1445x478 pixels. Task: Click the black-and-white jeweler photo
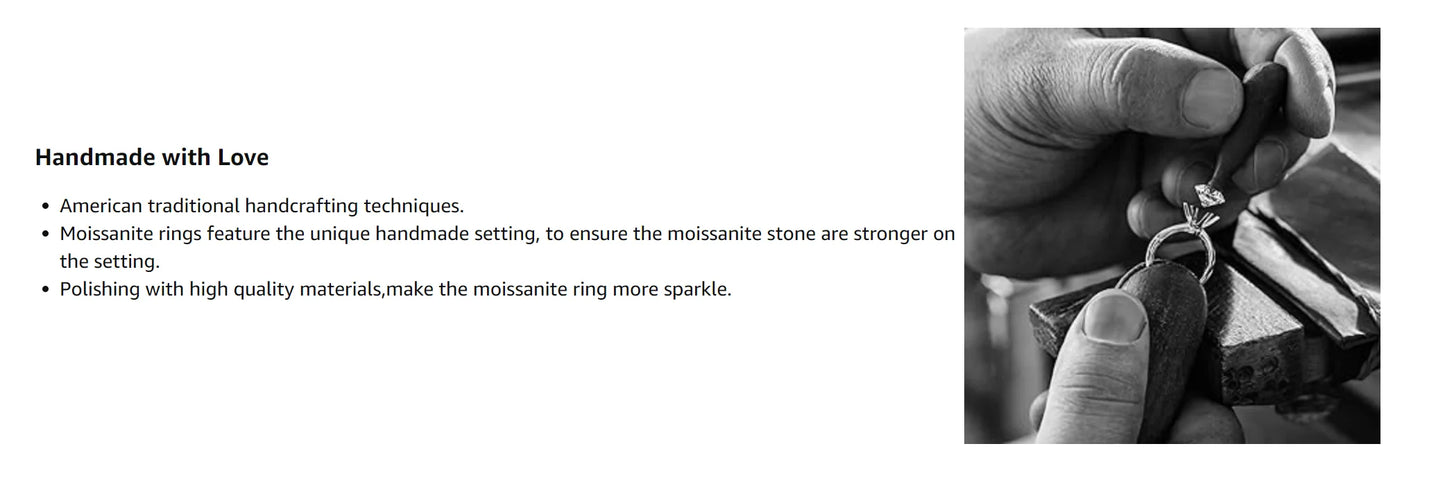(x=1171, y=235)
